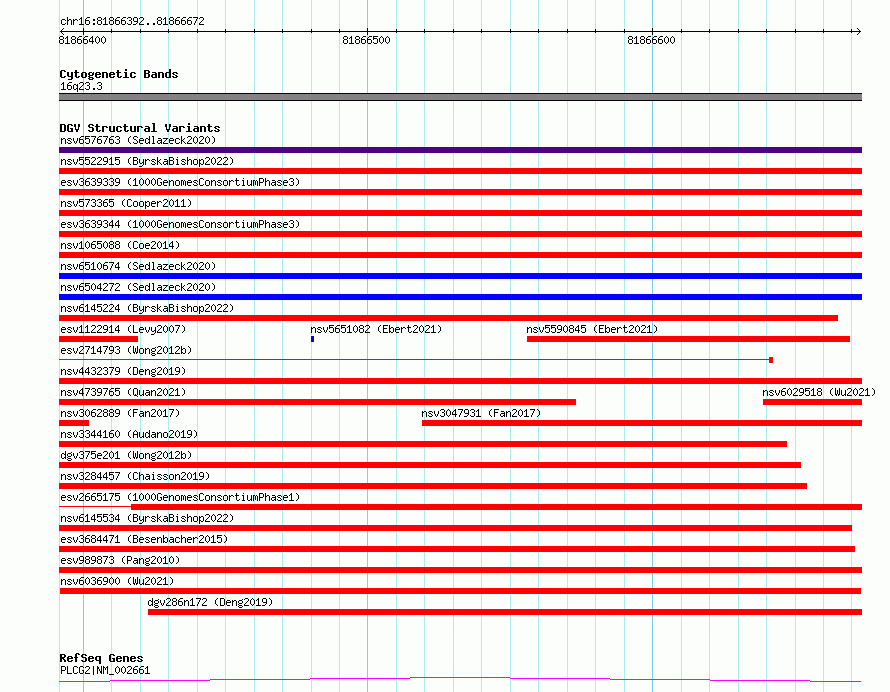Open nsv6145224 (ByrskaBishop2022) label
The width and height of the screenshot is (890, 692).
tap(147, 308)
